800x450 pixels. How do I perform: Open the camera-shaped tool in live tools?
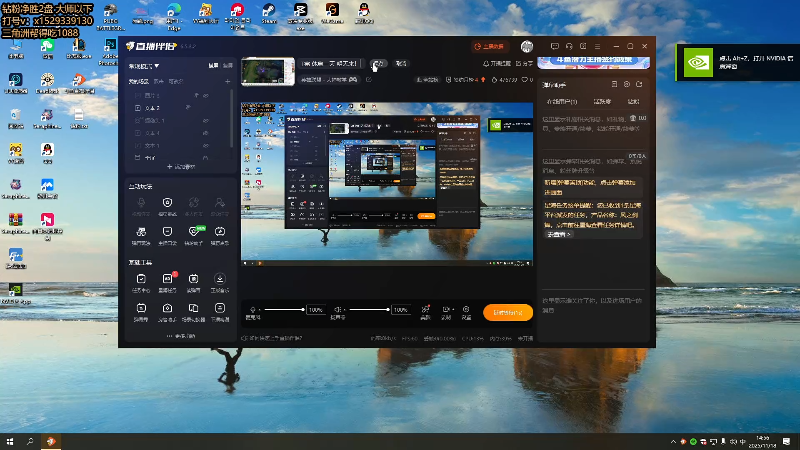(167, 308)
